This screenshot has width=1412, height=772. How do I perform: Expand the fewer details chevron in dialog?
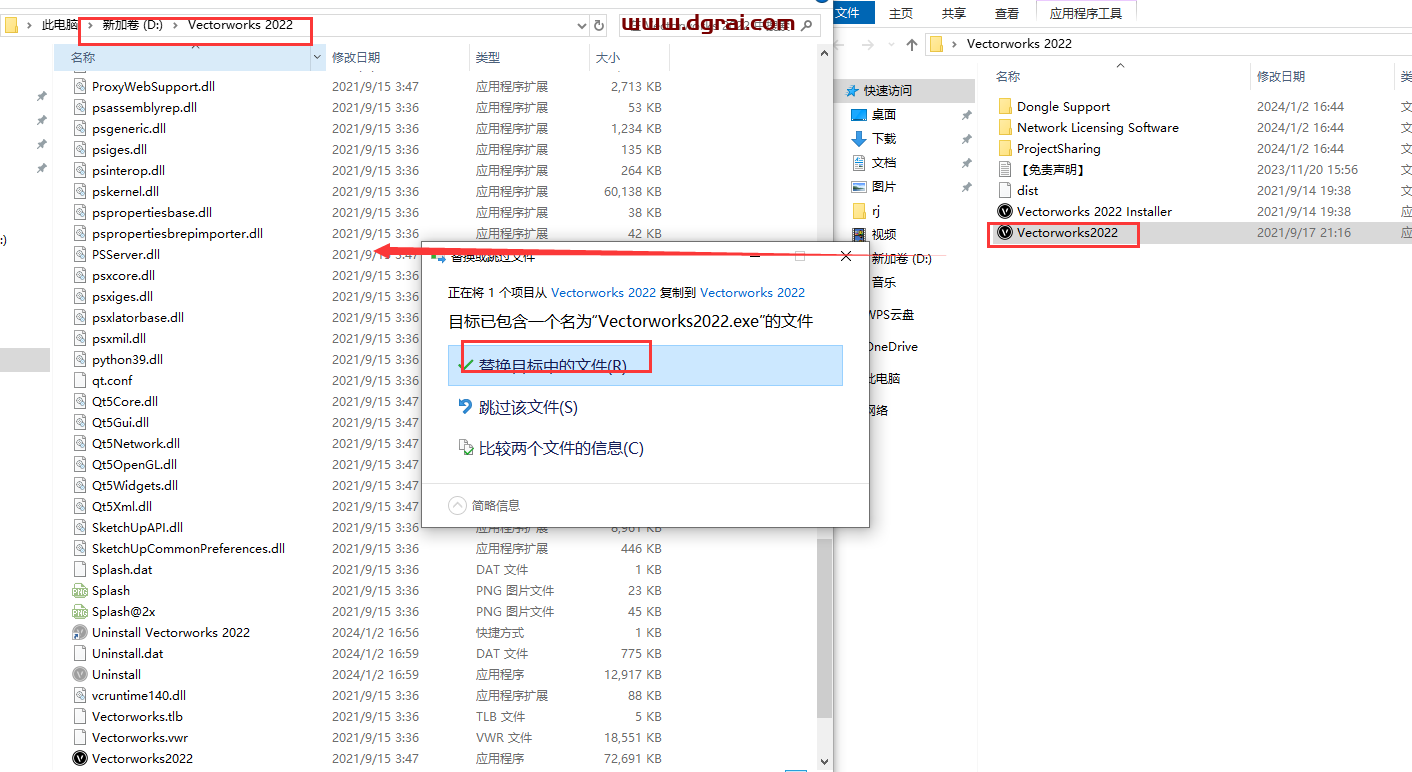pos(458,505)
